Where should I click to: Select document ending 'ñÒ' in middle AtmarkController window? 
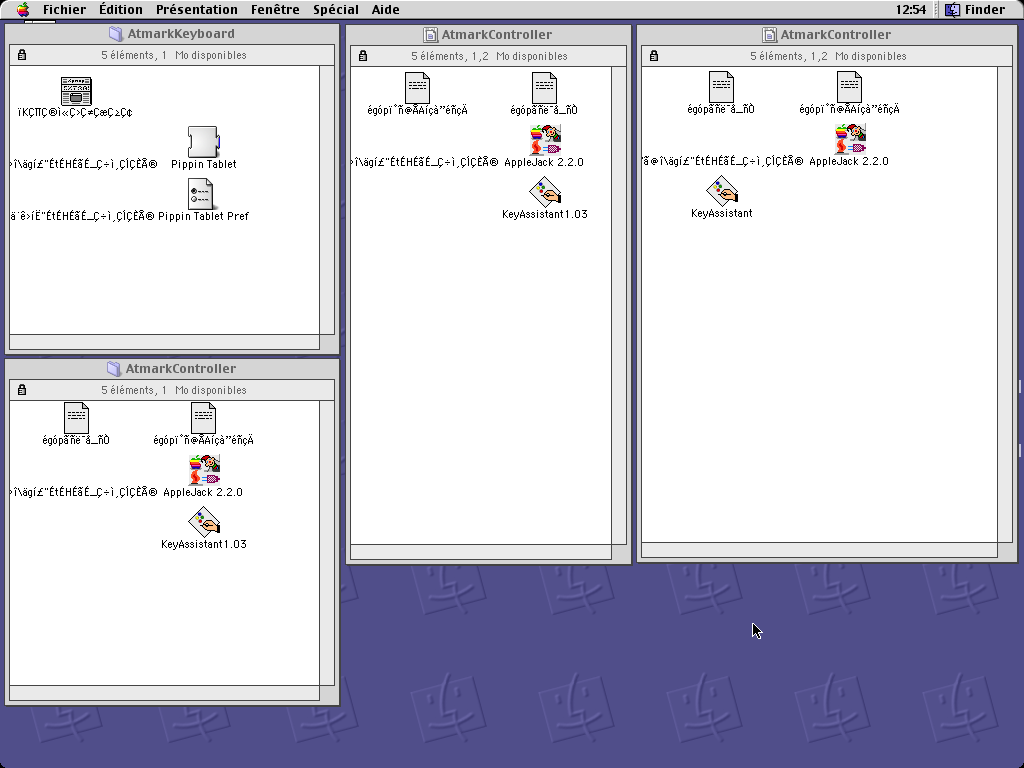pyautogui.click(x=544, y=88)
